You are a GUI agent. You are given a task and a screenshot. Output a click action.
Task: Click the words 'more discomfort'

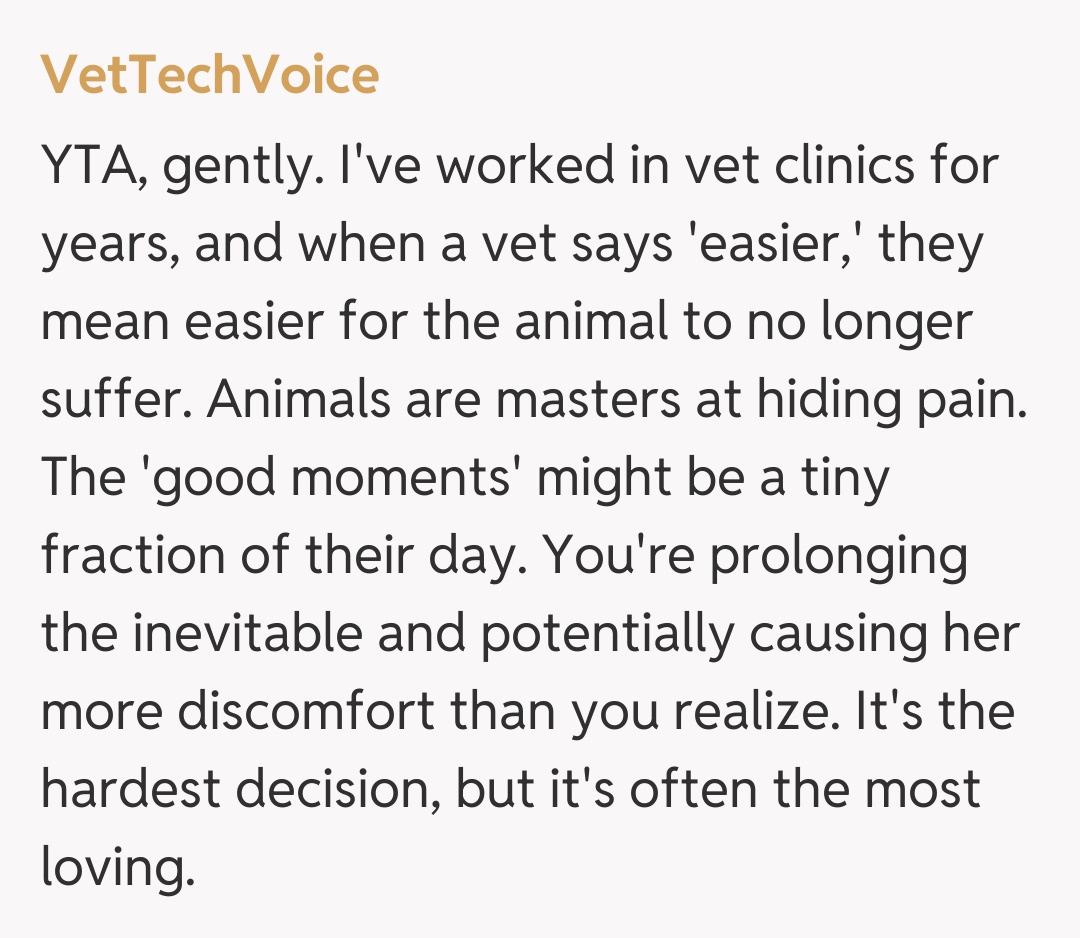(238, 713)
